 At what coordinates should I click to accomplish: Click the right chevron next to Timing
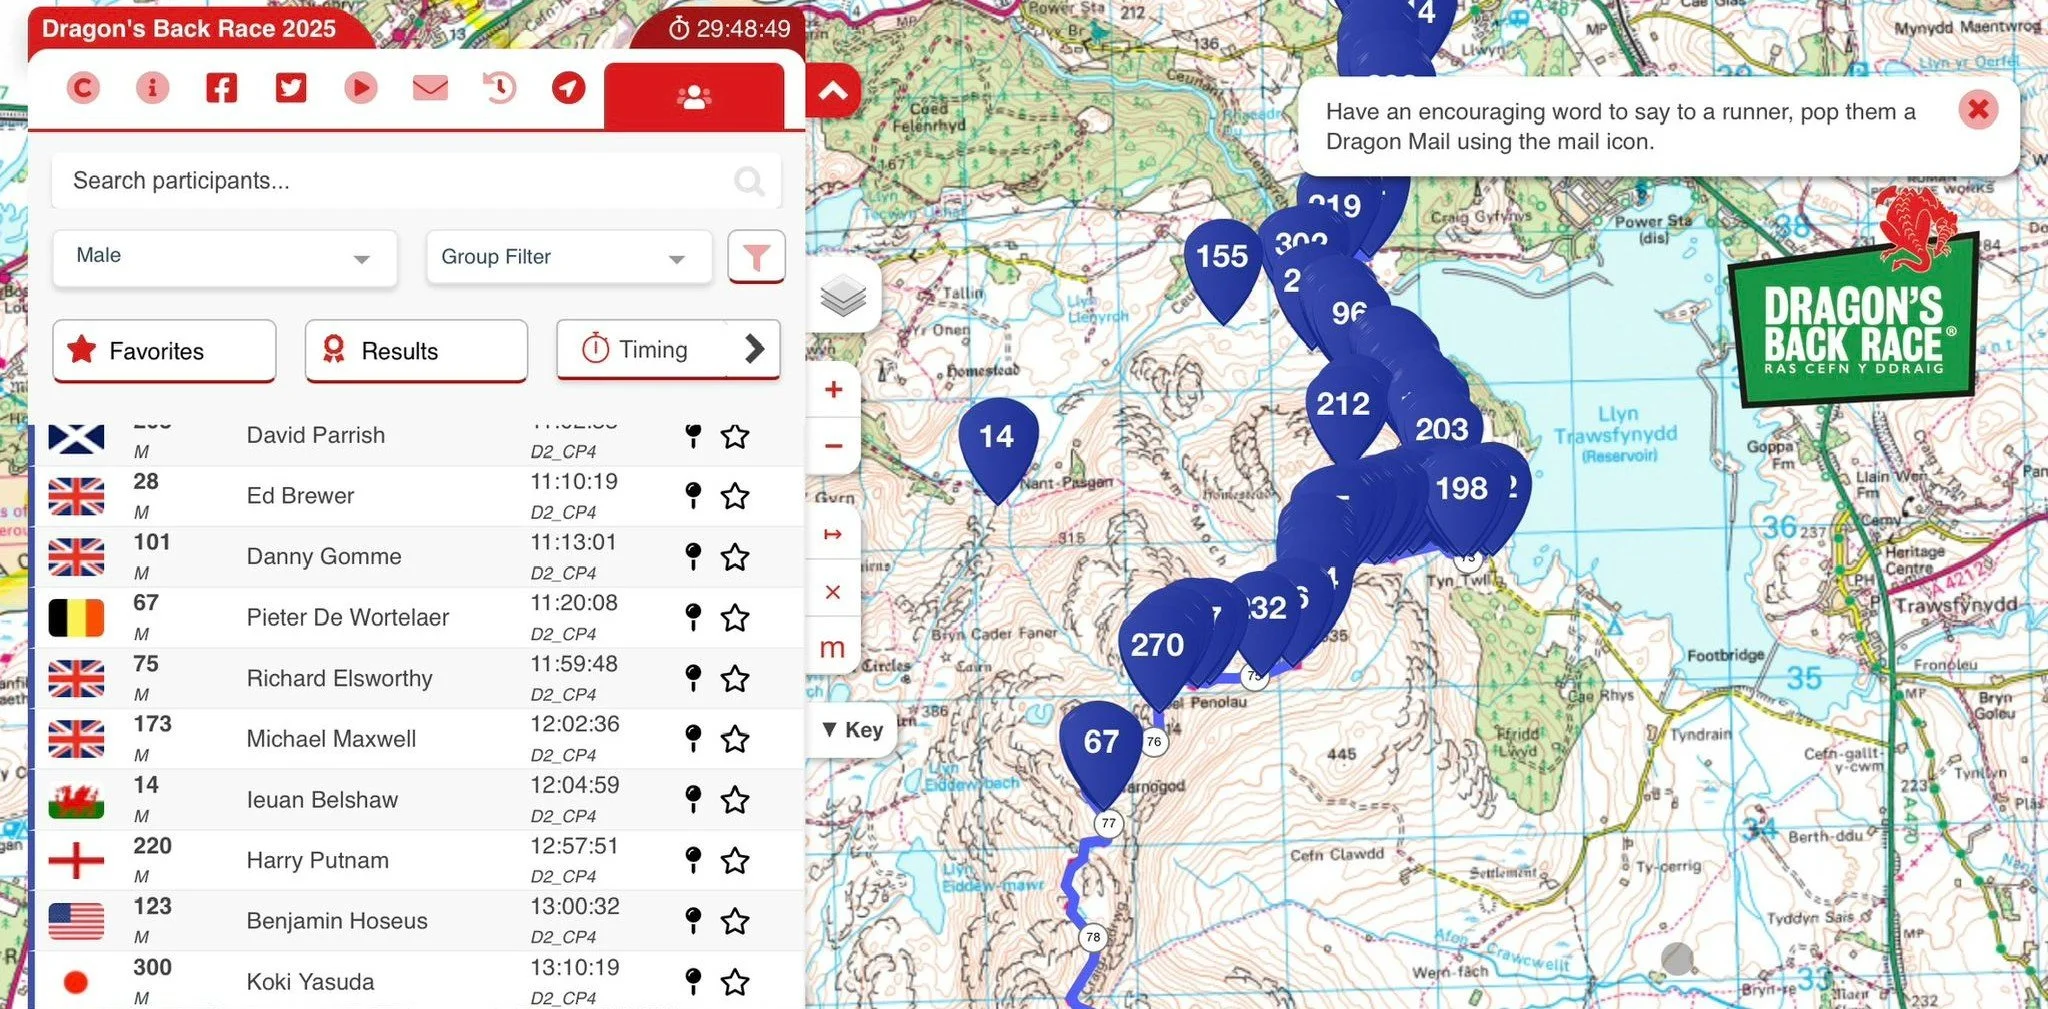(755, 349)
